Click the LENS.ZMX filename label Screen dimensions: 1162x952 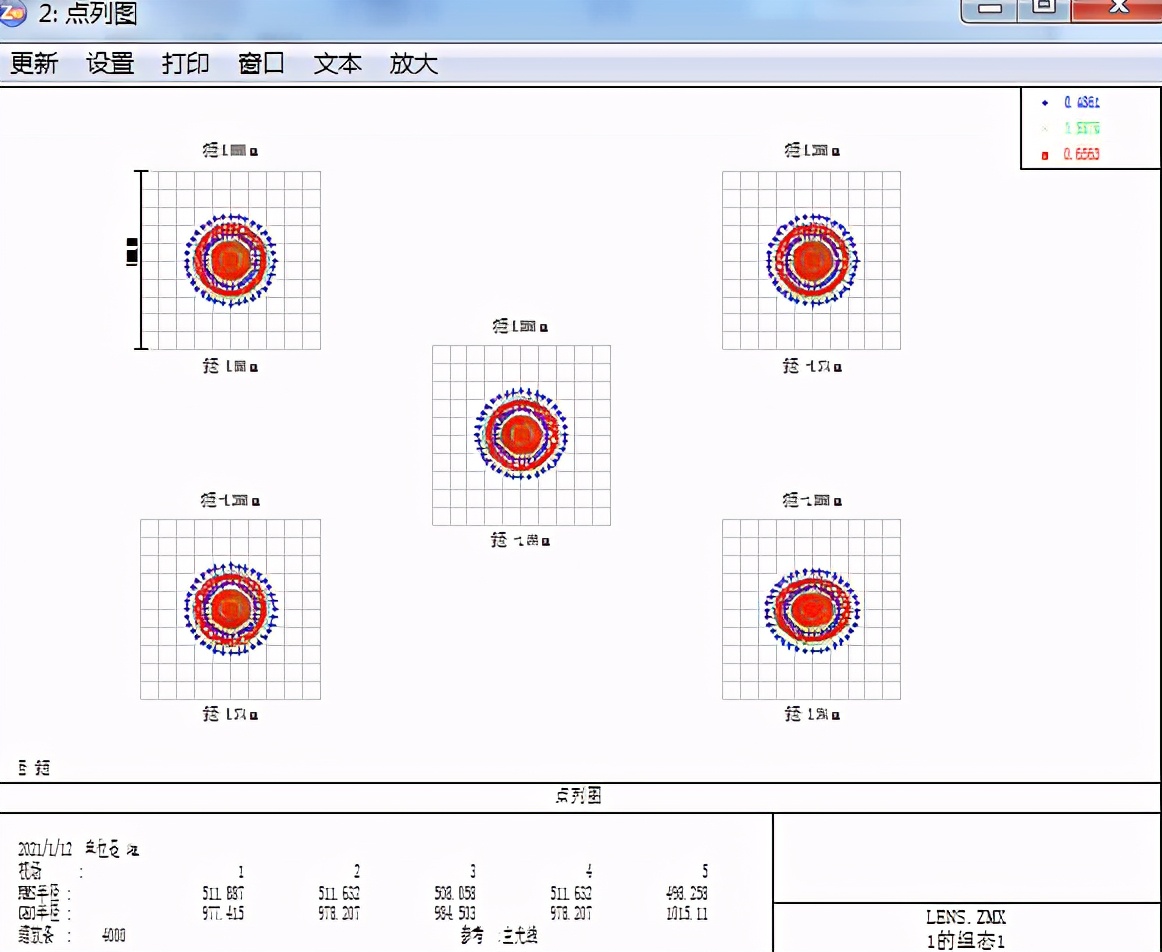966,916
